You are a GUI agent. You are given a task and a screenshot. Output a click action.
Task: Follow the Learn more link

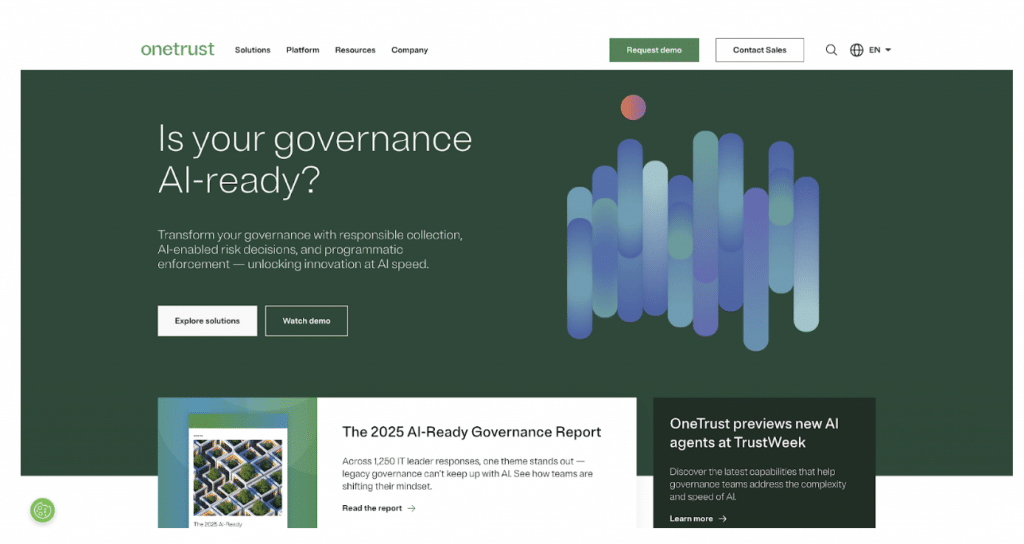(x=691, y=519)
